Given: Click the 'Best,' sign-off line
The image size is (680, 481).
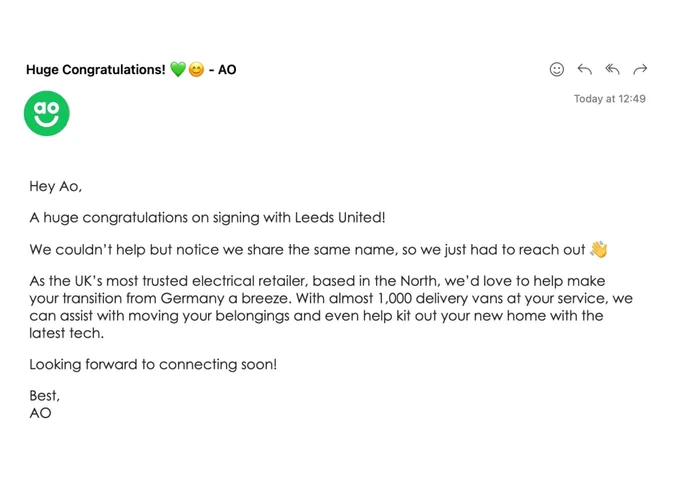Looking at the screenshot, I should point(44,396).
